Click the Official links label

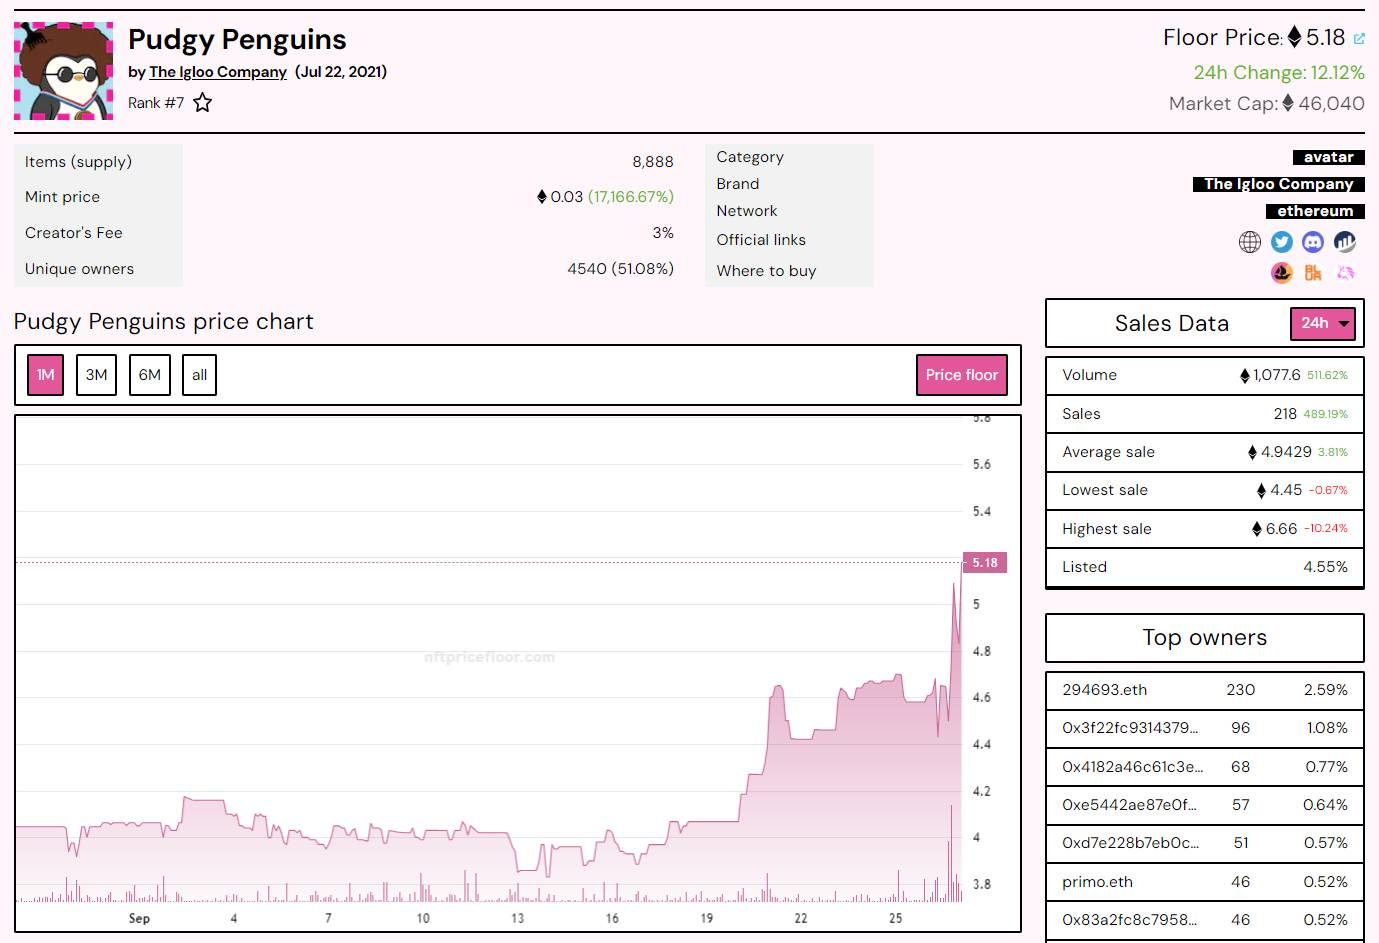pyautogui.click(x=761, y=240)
